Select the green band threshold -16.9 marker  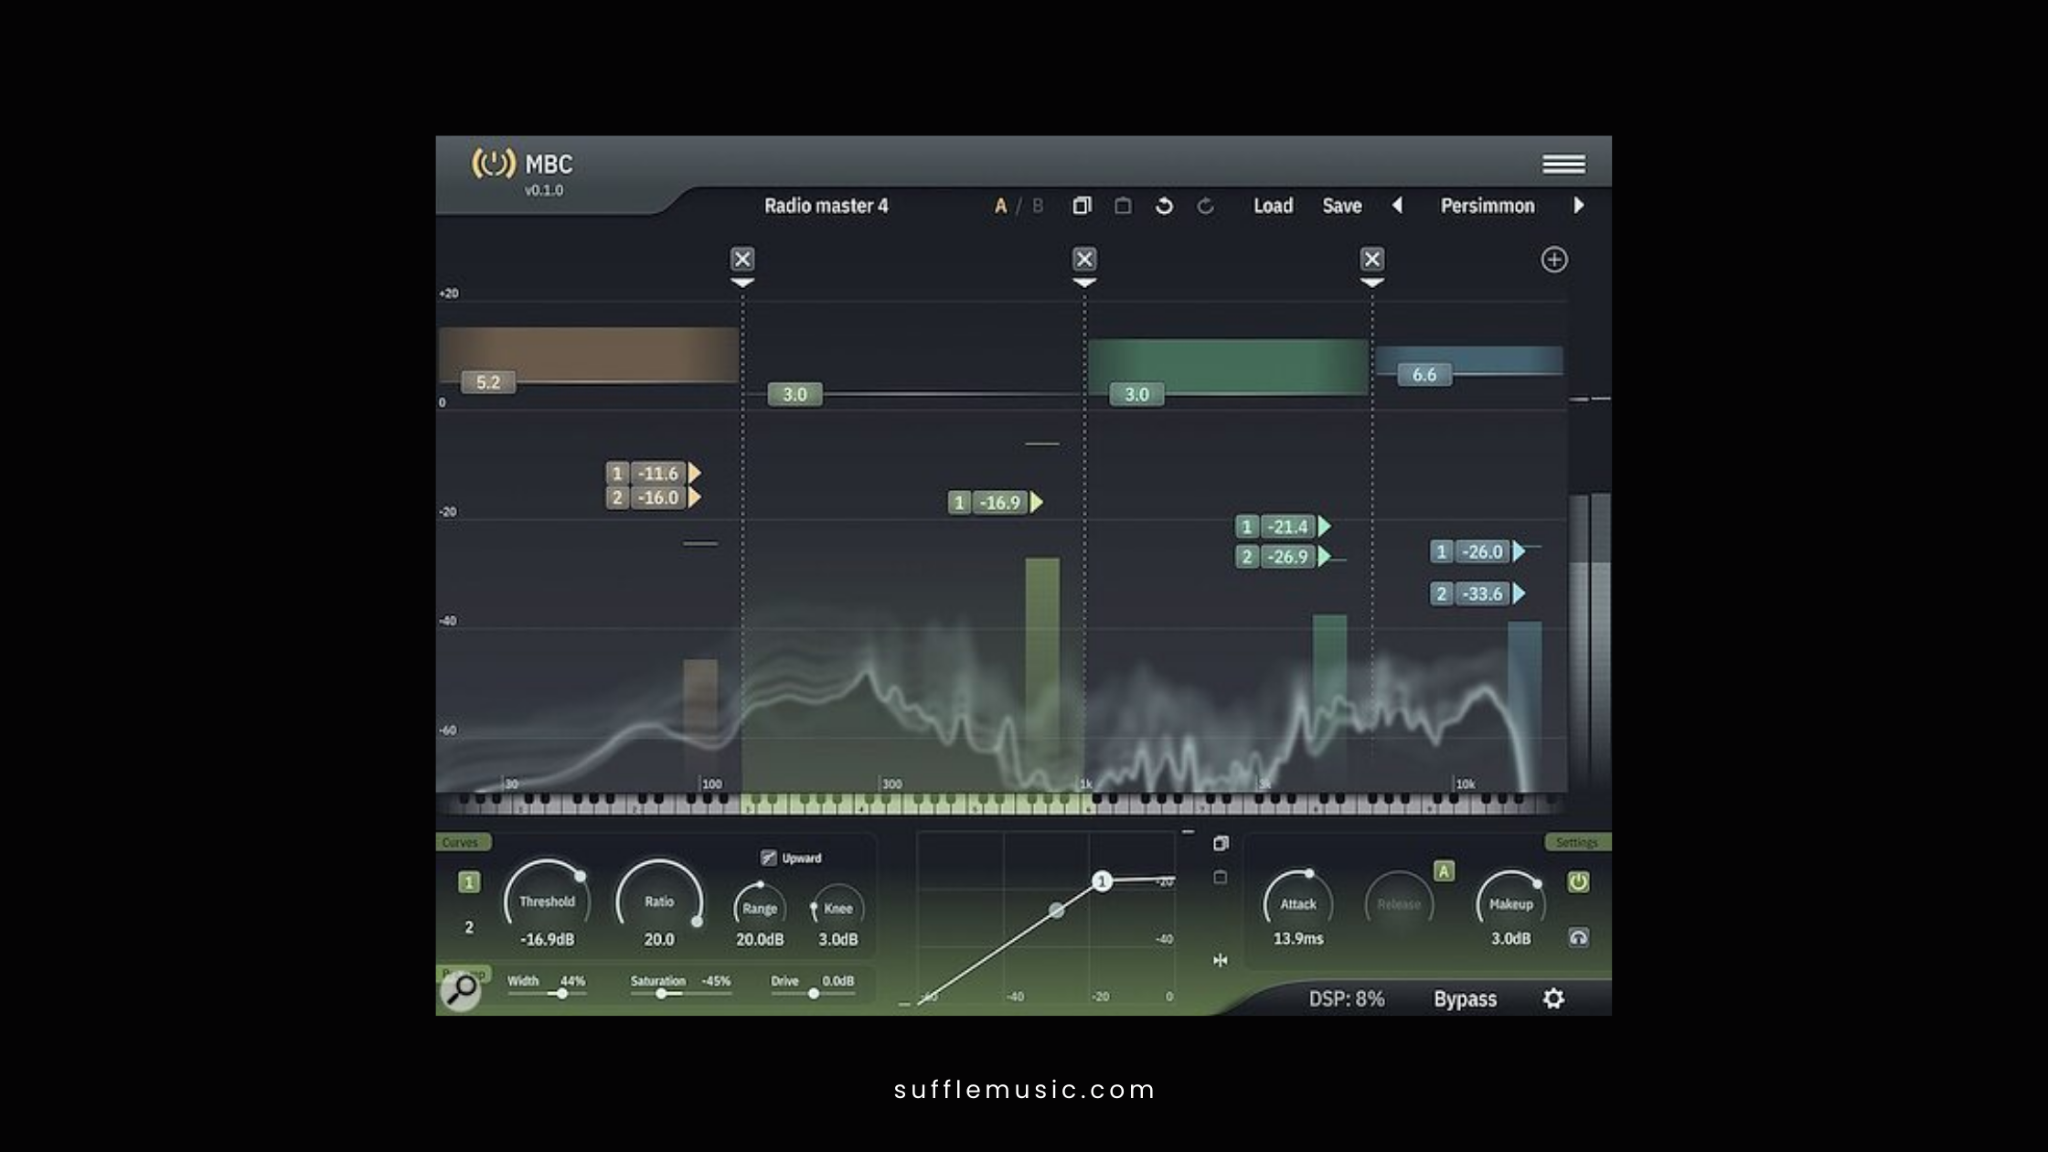[996, 502]
